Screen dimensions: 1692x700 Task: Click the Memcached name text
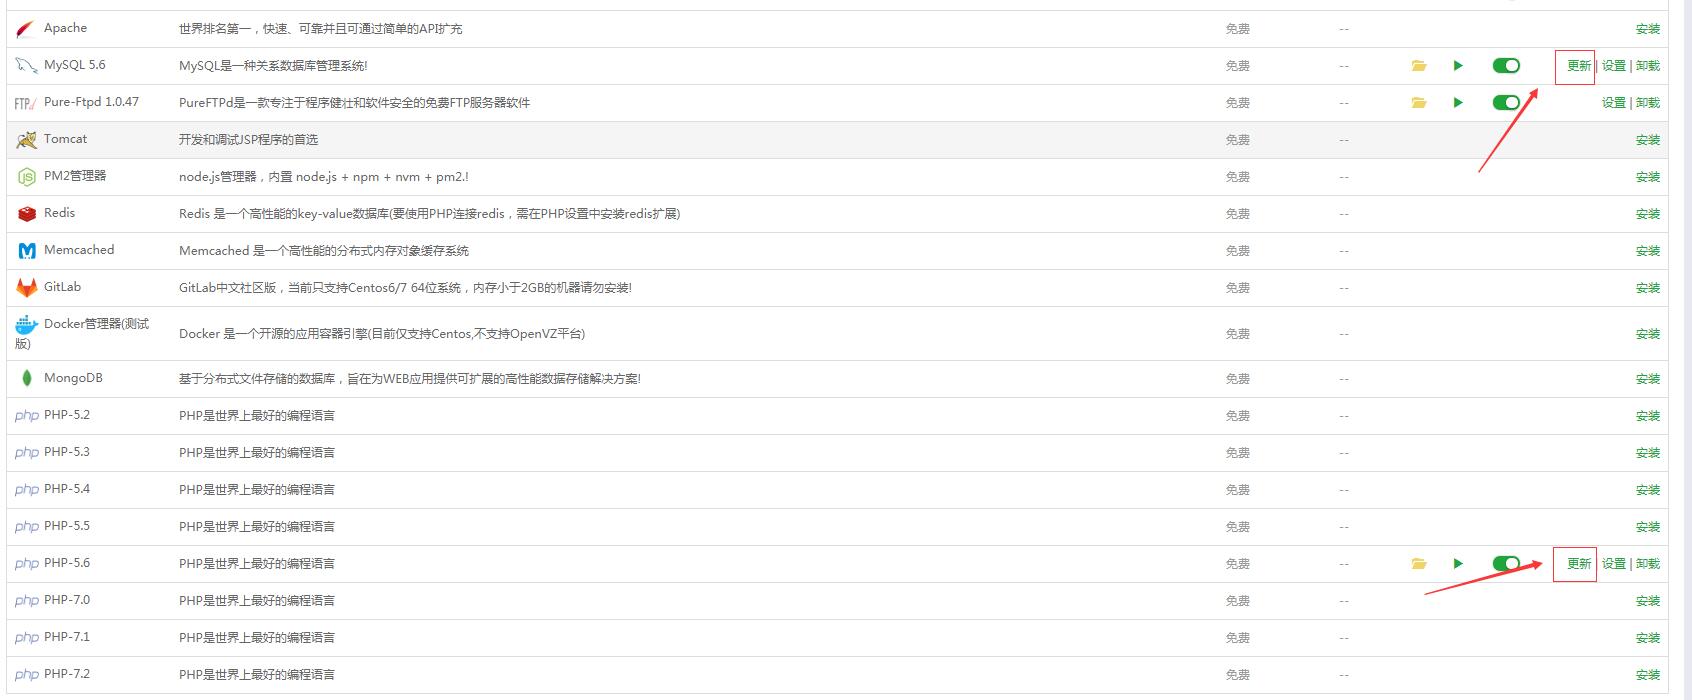(x=79, y=250)
